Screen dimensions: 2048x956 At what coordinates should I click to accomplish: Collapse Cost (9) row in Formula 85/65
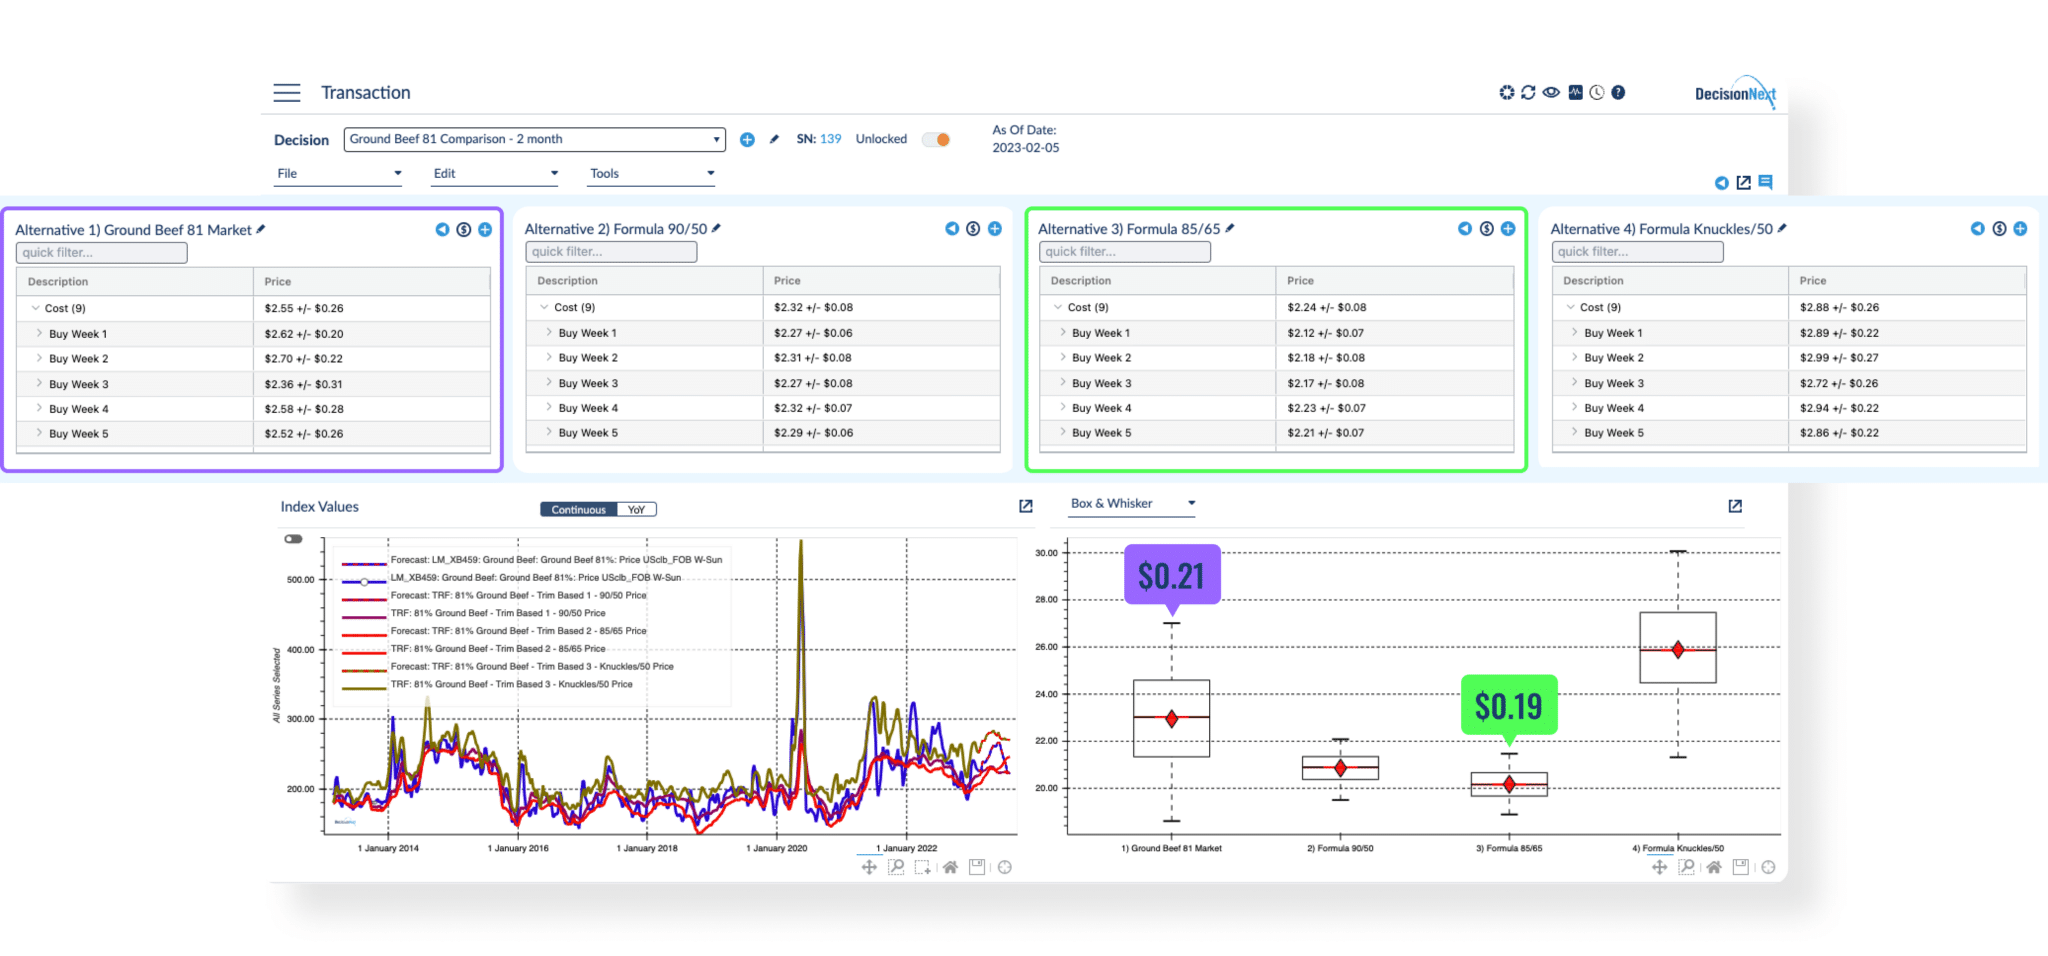pyautogui.click(x=1058, y=307)
